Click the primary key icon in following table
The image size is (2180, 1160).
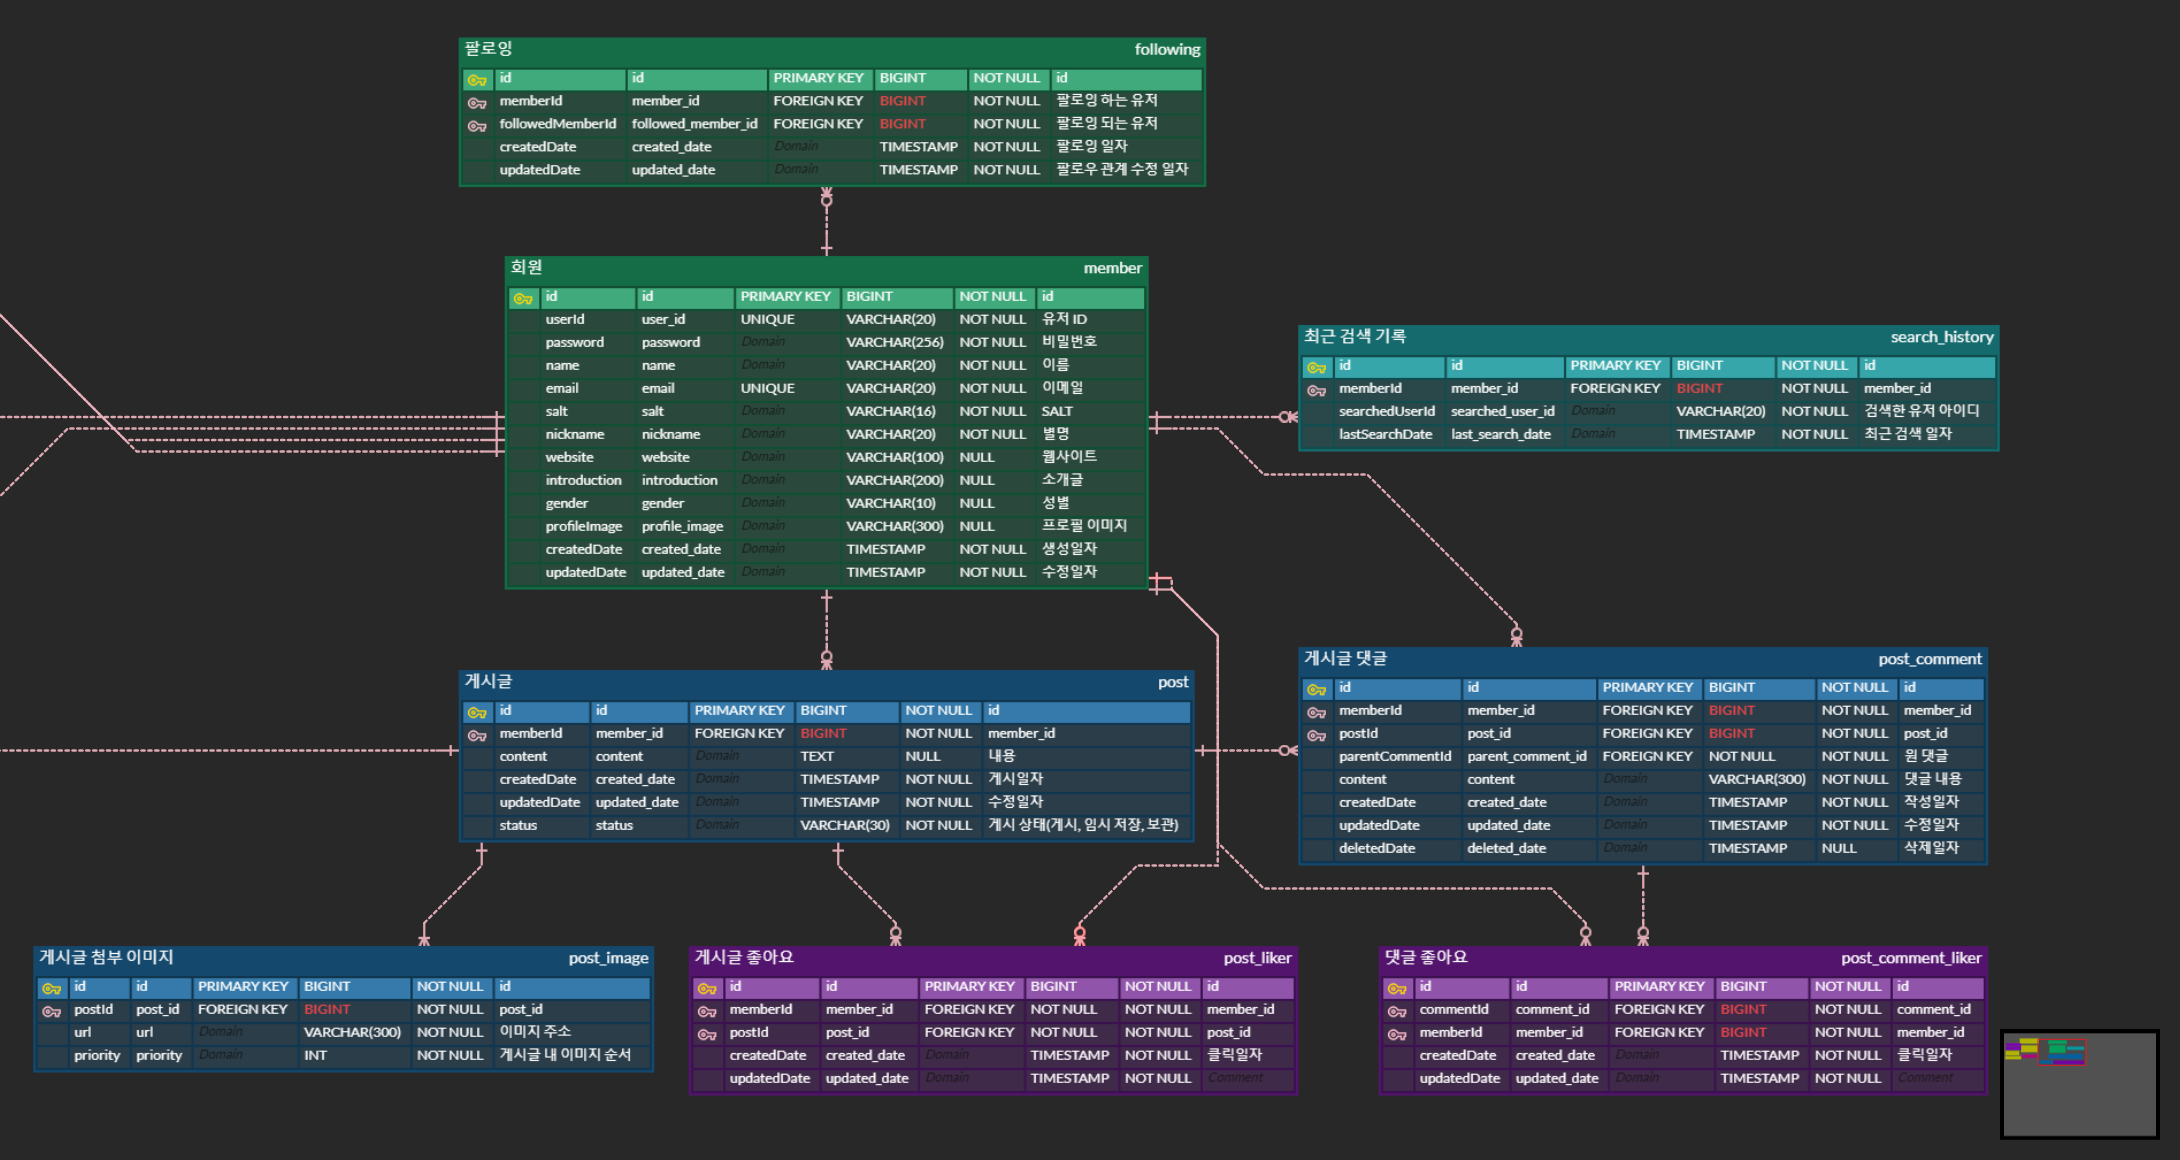(477, 80)
